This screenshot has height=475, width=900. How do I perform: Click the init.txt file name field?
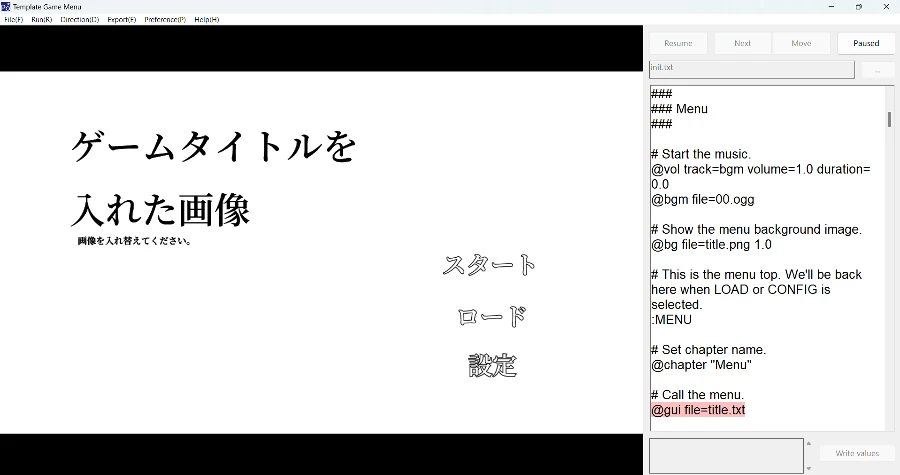click(x=752, y=69)
